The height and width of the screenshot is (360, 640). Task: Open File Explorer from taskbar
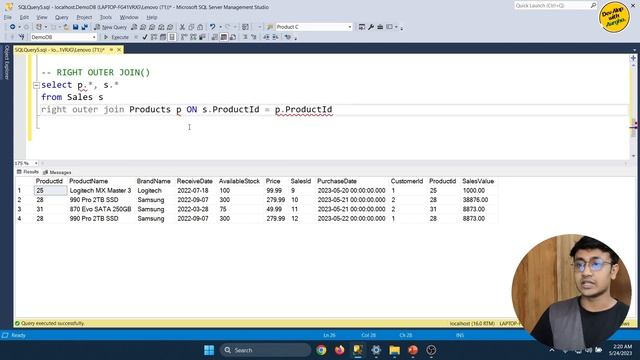(394, 350)
